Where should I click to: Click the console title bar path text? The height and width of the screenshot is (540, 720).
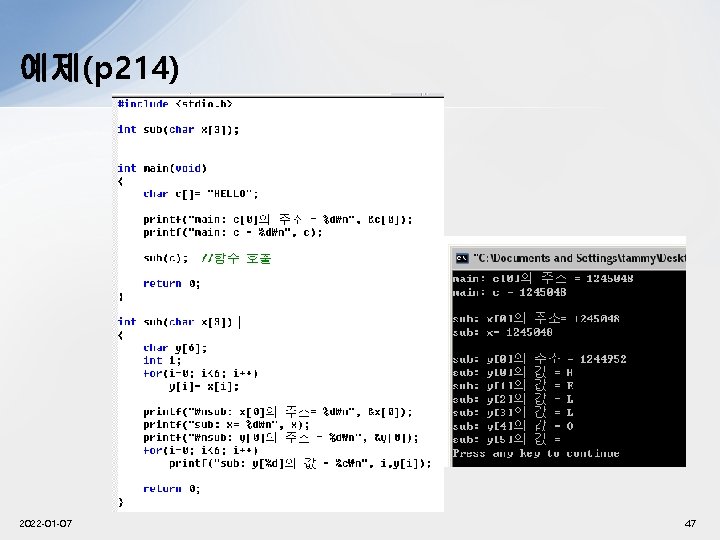tap(579, 258)
